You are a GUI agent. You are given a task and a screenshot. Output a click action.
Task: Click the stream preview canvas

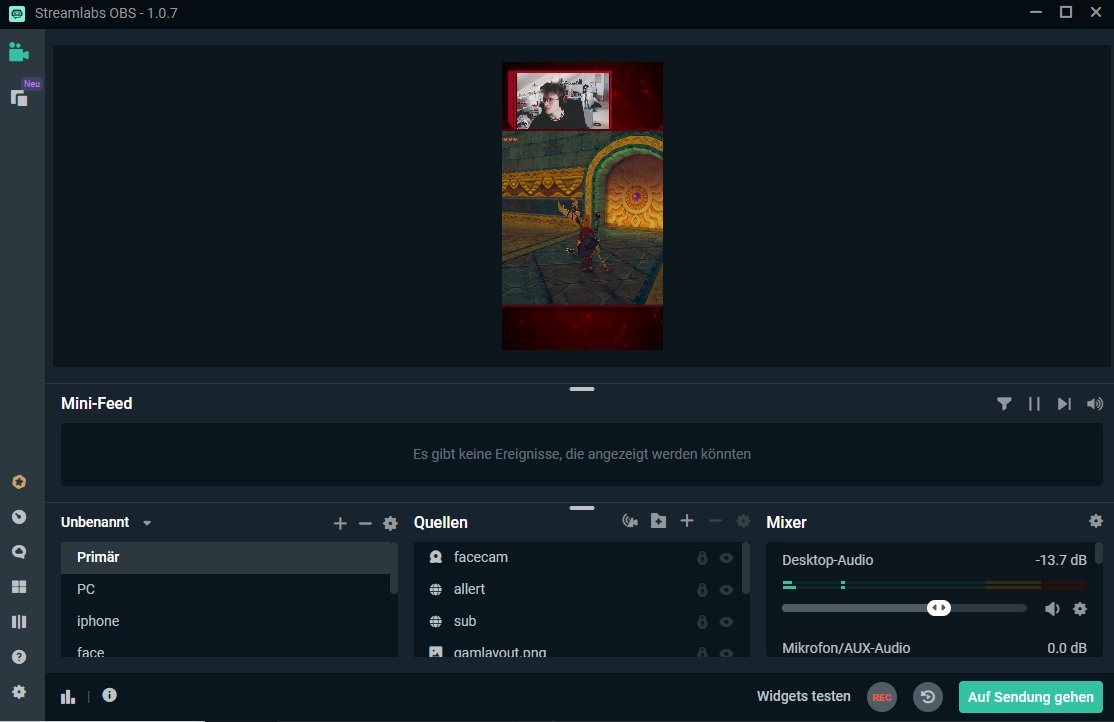pyautogui.click(x=583, y=206)
